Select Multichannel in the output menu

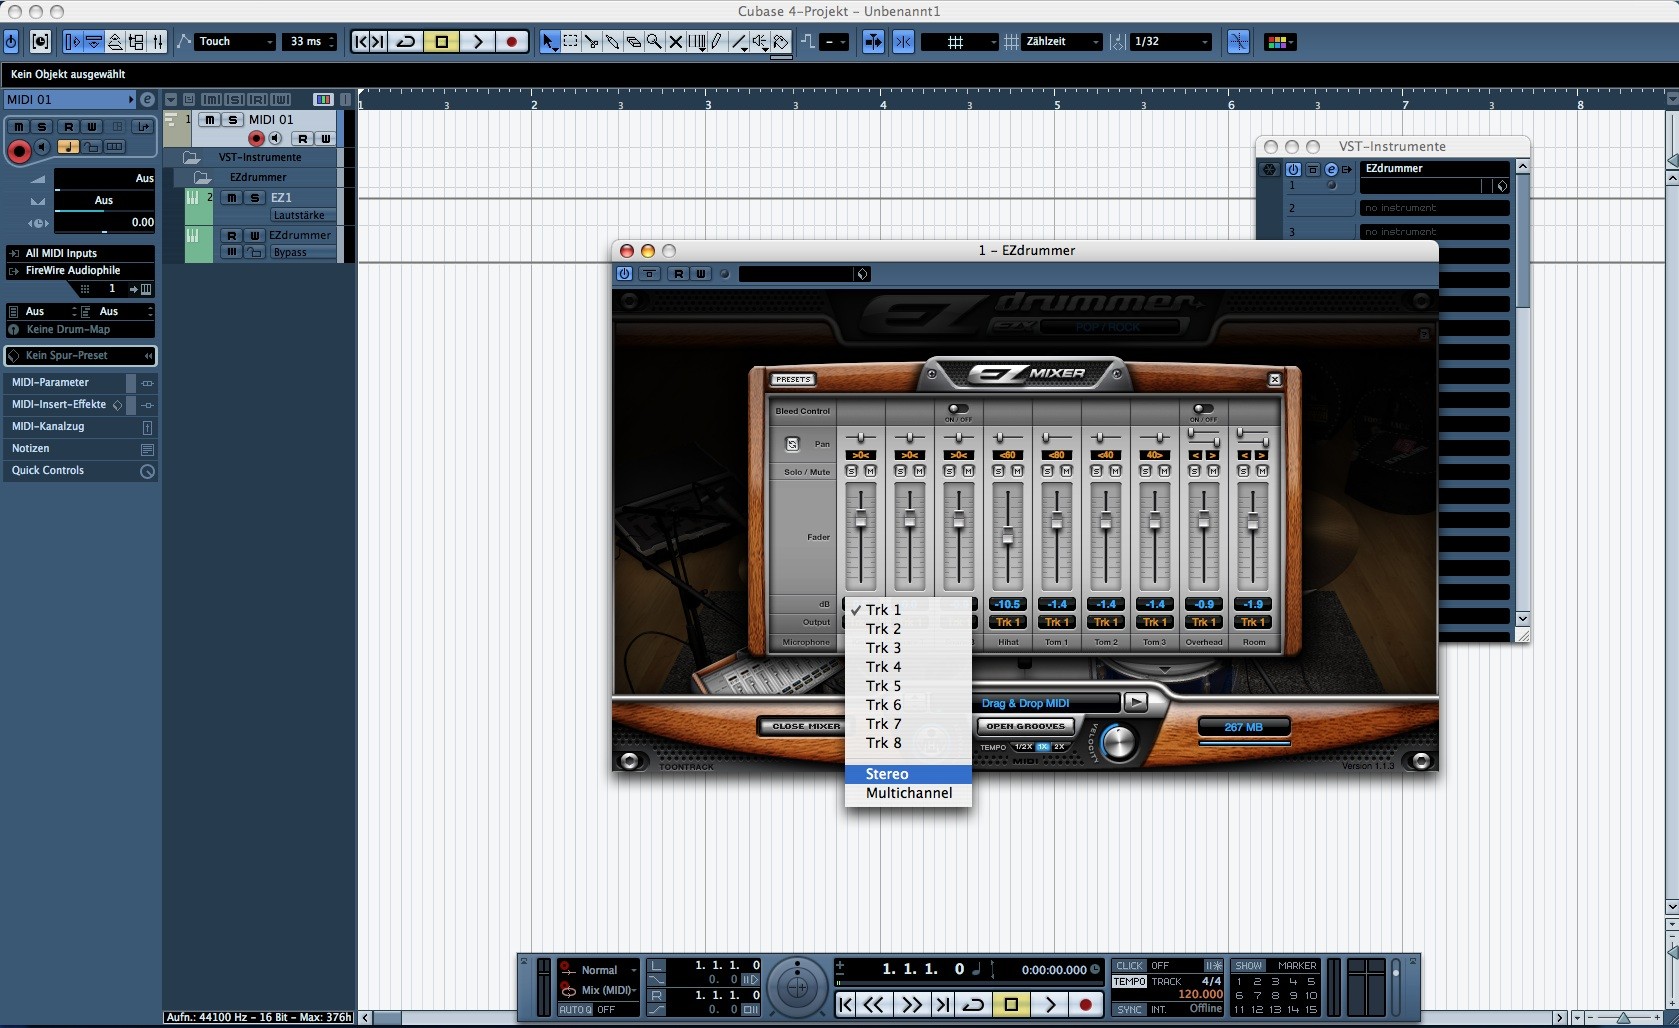click(x=908, y=793)
